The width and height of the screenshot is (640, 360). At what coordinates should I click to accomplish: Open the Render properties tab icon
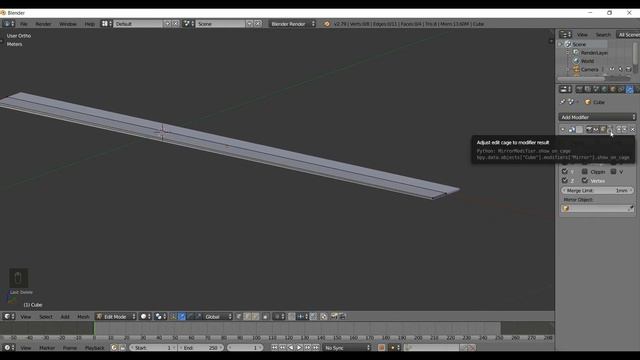pyautogui.click(x=579, y=89)
